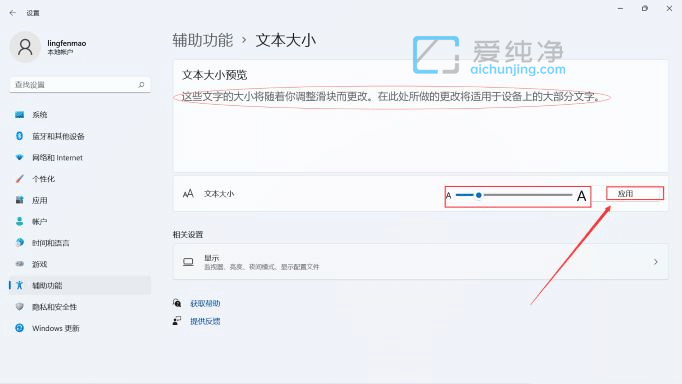Go to 网络和 Internet settings

80,157
